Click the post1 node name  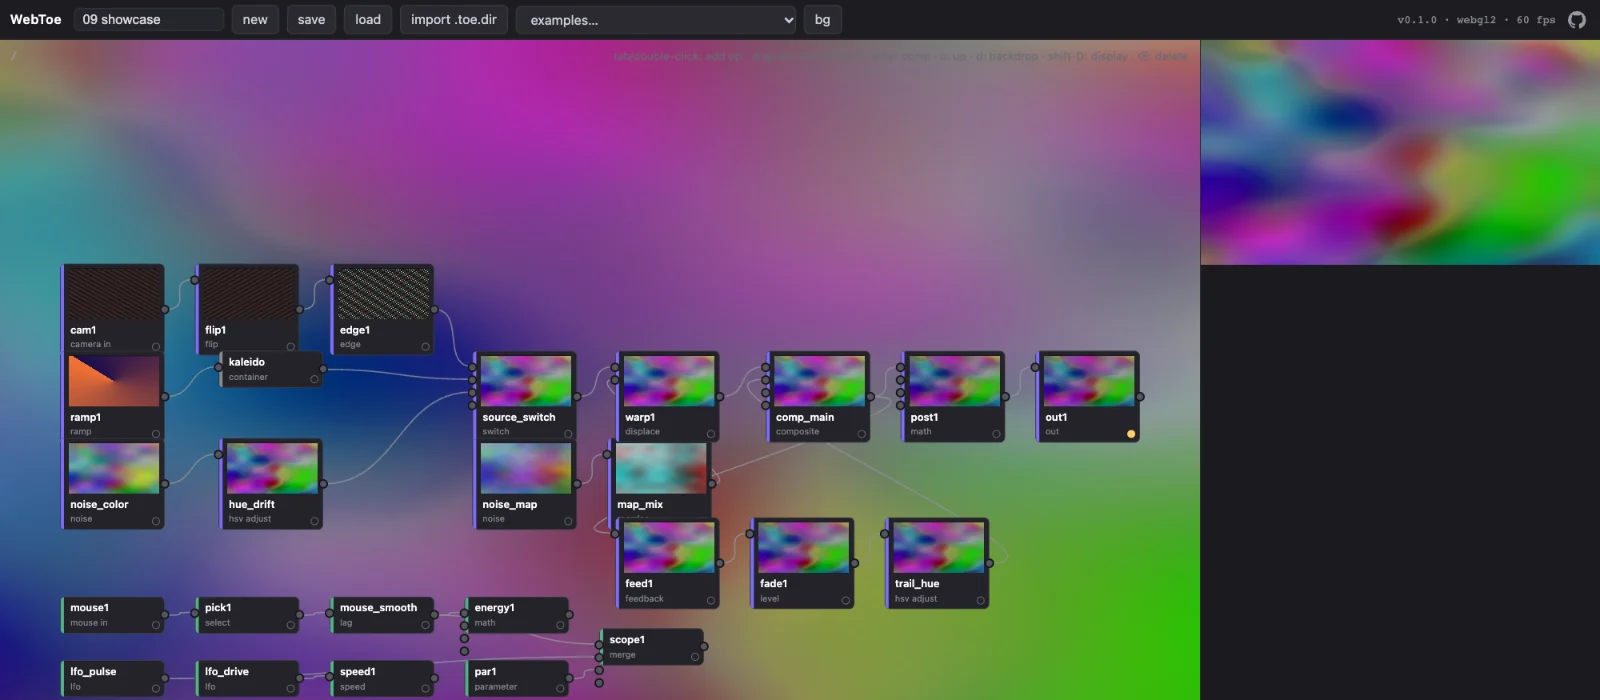pos(925,417)
